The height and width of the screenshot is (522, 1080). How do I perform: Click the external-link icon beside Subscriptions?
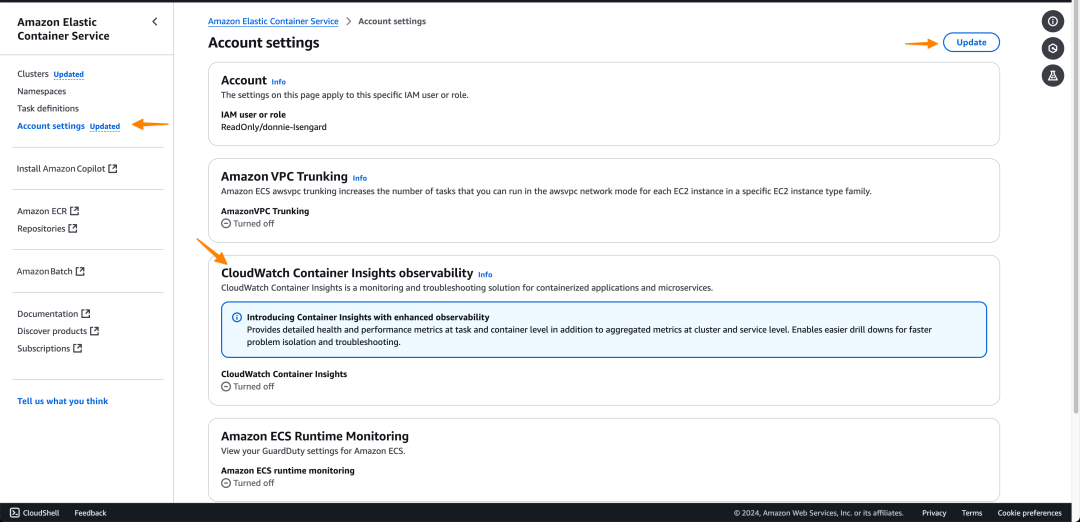tap(78, 348)
